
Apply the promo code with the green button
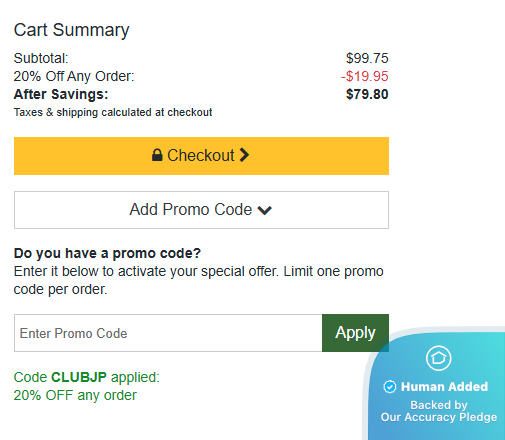click(x=355, y=333)
